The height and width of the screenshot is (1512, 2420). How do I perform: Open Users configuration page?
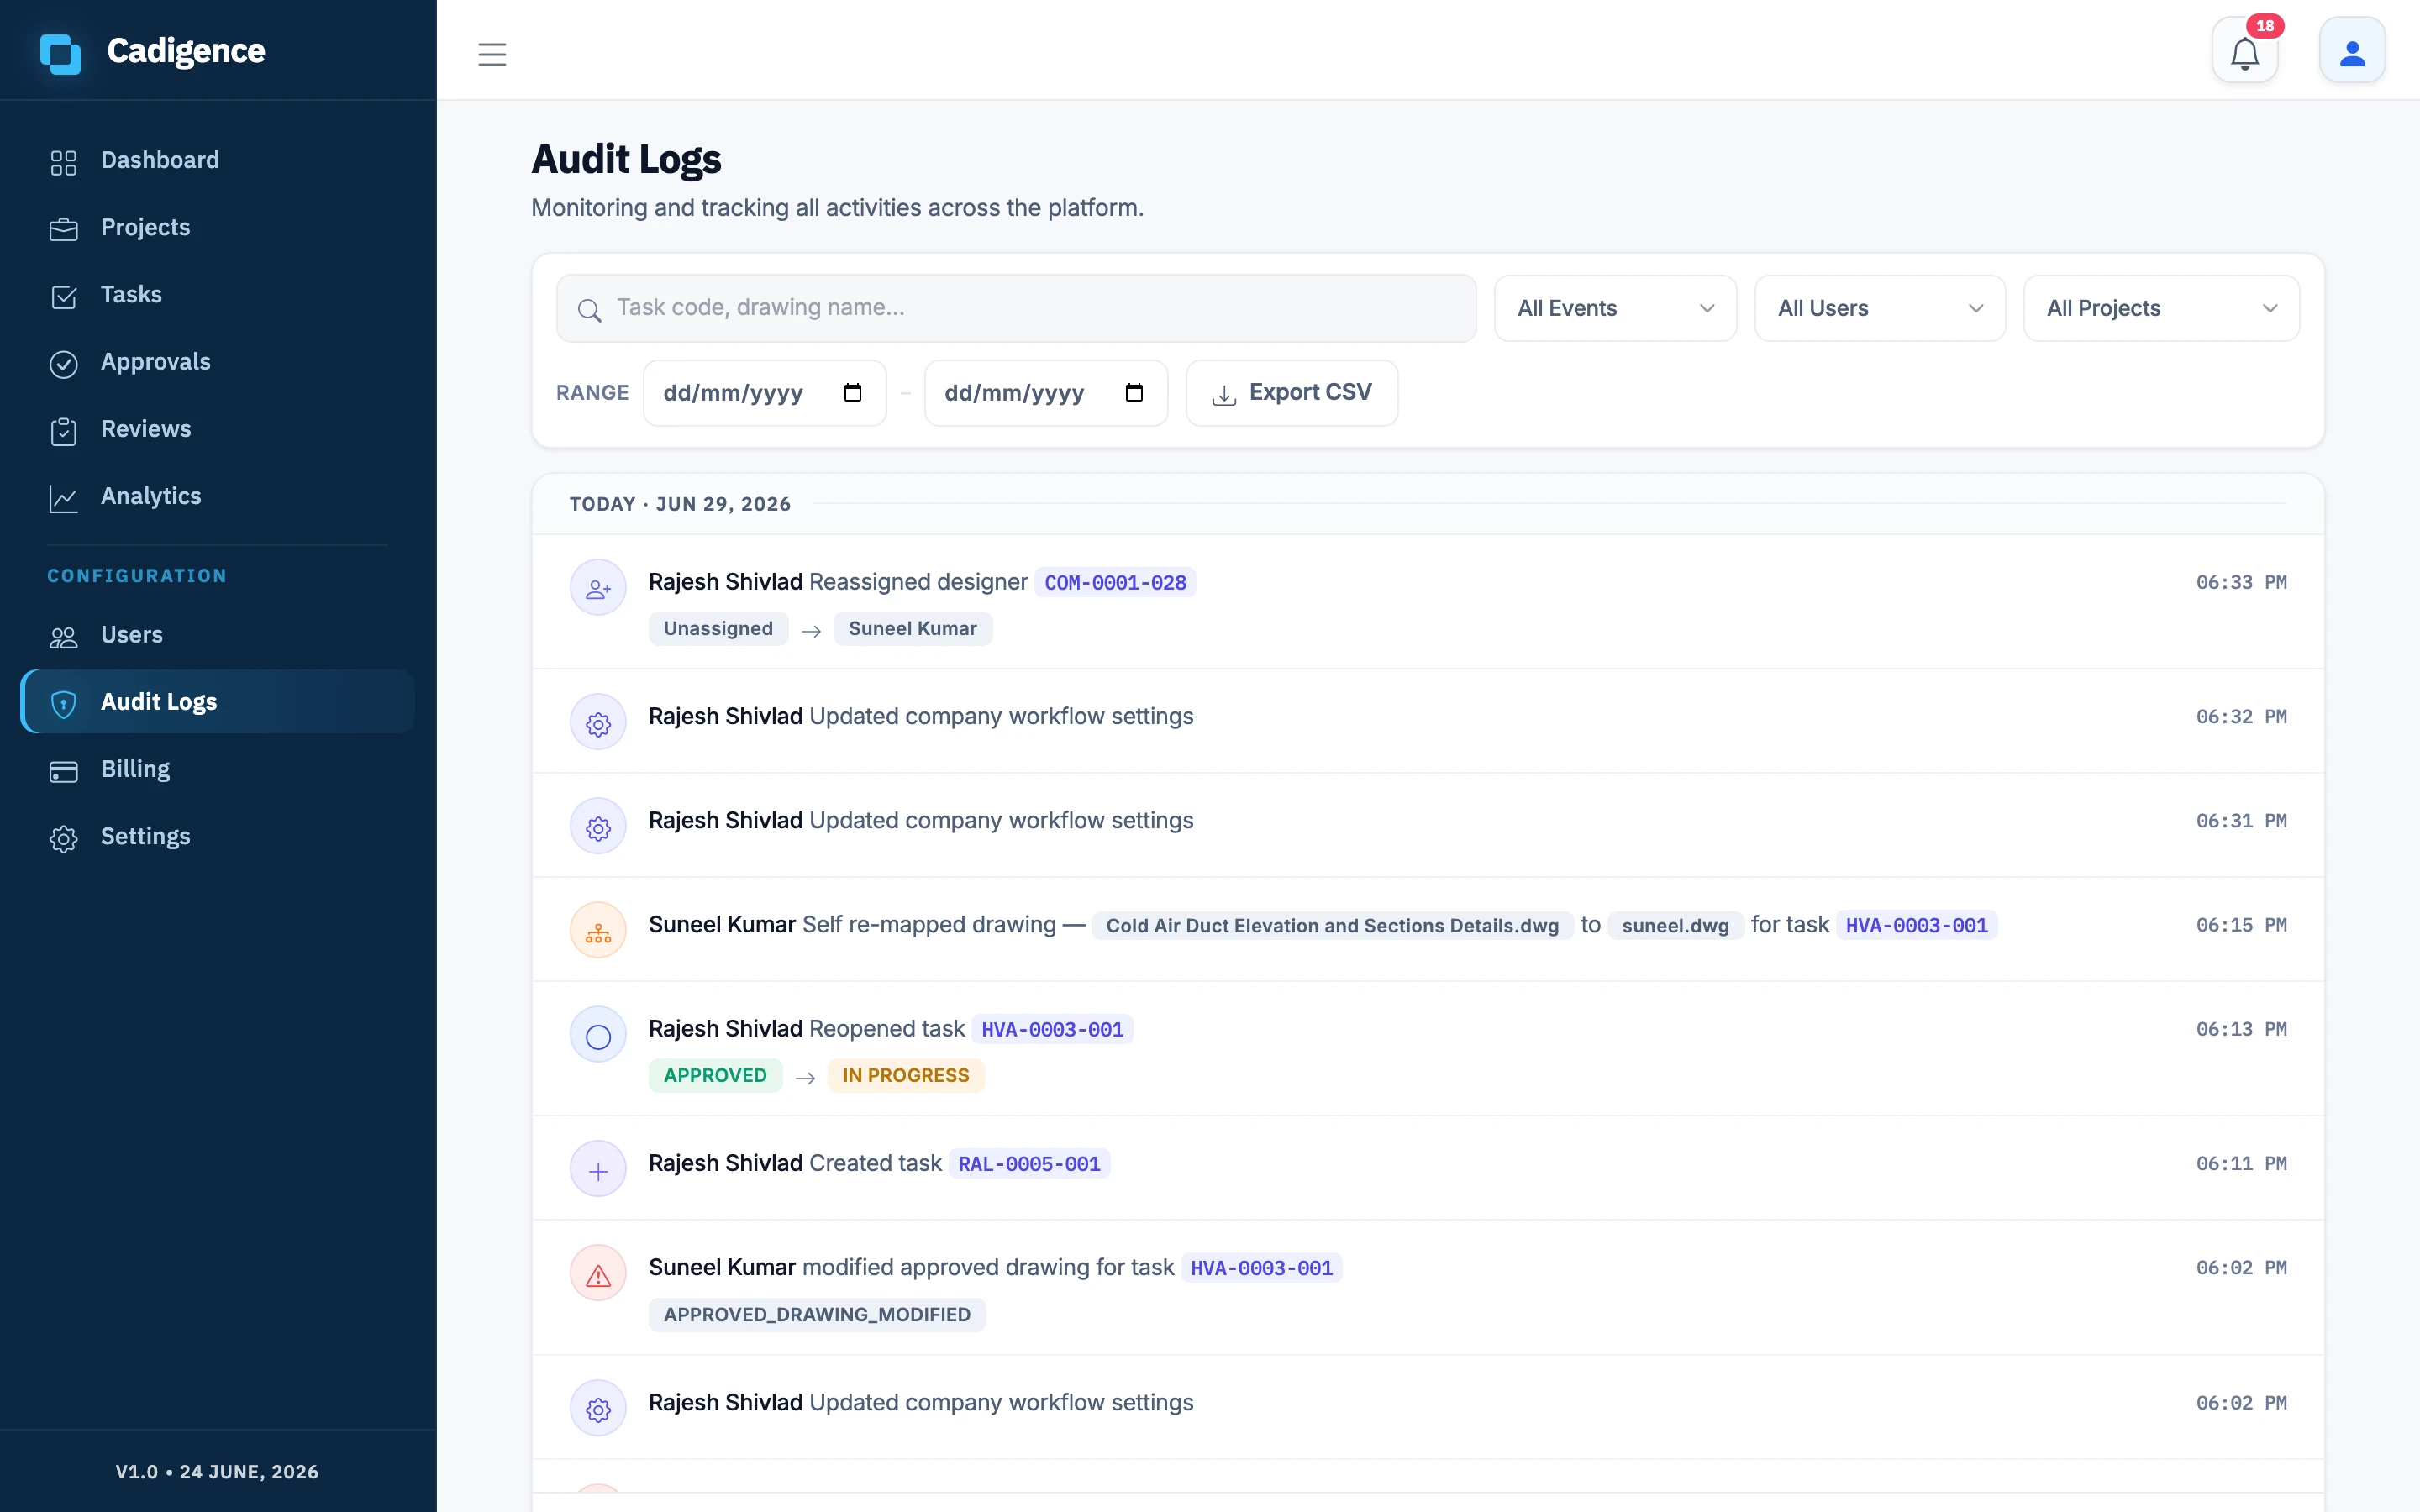[218, 635]
